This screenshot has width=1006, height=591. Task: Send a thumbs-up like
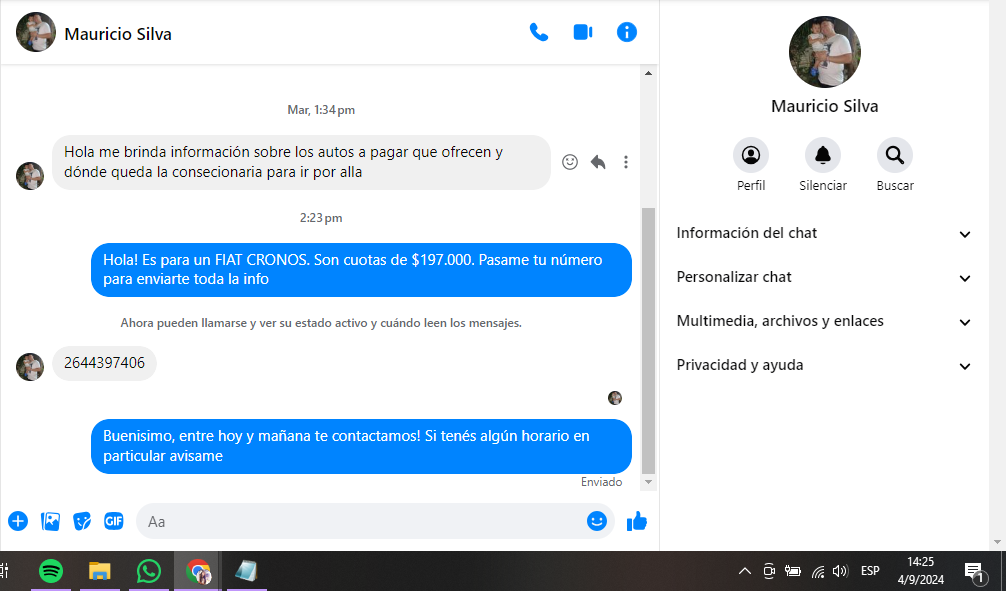pos(637,521)
